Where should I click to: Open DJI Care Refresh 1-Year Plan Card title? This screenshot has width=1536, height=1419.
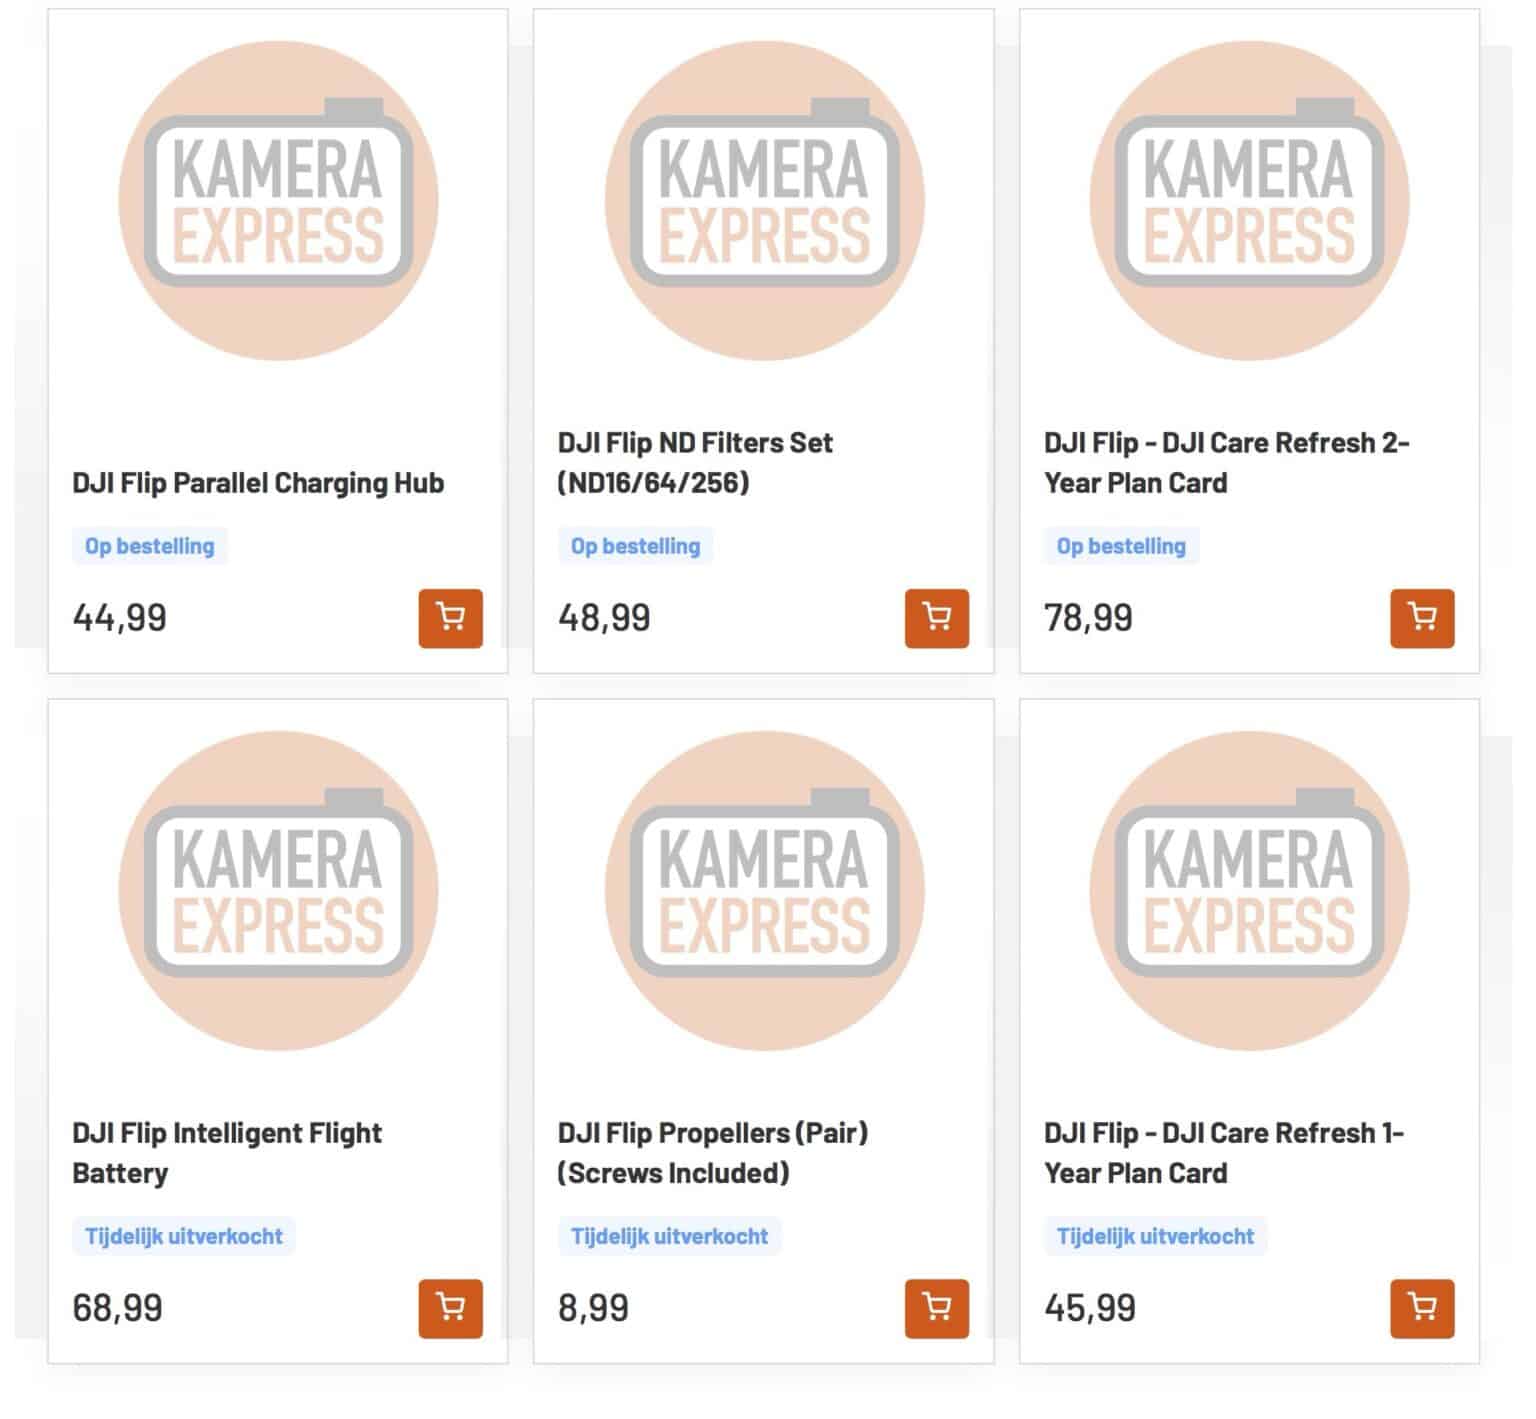(x=1224, y=1153)
